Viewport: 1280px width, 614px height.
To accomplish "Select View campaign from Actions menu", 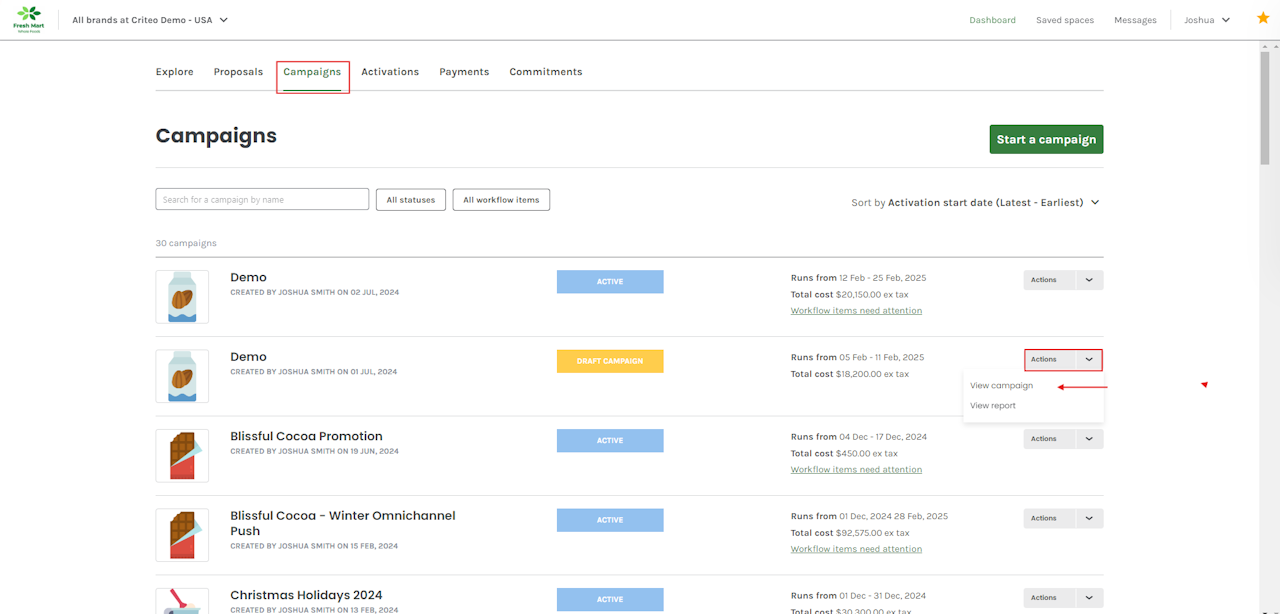I will [1001, 386].
